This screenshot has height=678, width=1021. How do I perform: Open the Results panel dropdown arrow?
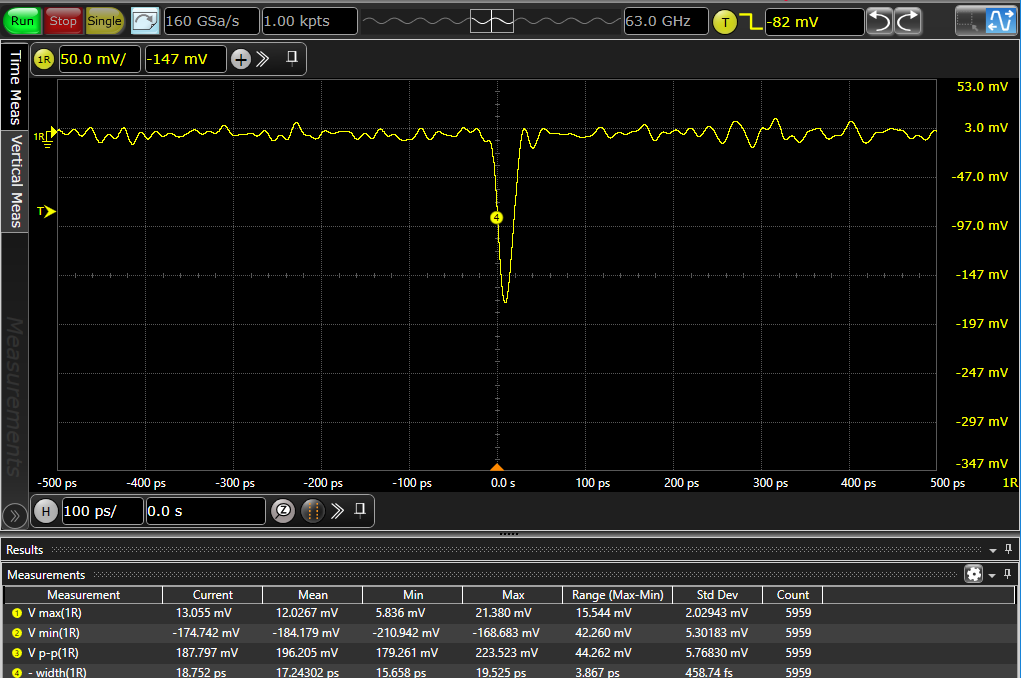(993, 550)
